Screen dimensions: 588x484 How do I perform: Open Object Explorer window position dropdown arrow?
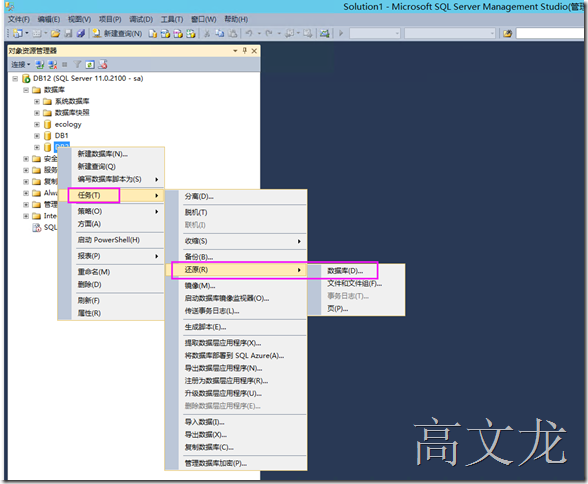point(235,51)
